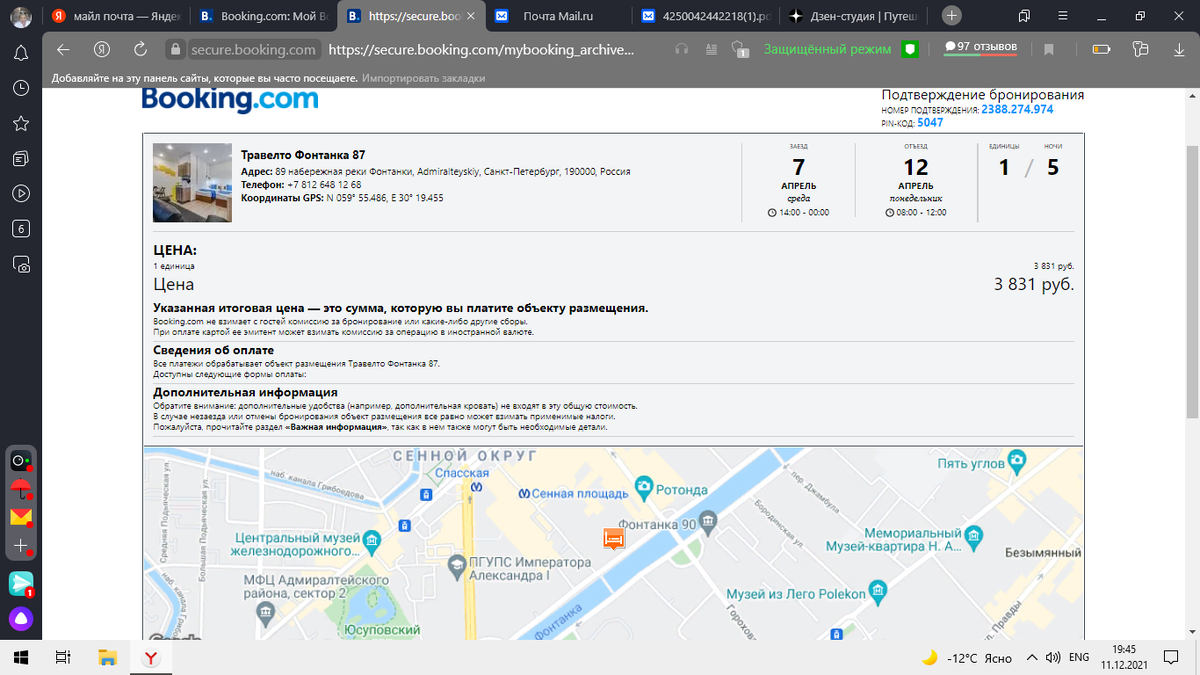This screenshot has height=675, width=1200.
Task: Open the user profile avatar
Action: [20, 17]
